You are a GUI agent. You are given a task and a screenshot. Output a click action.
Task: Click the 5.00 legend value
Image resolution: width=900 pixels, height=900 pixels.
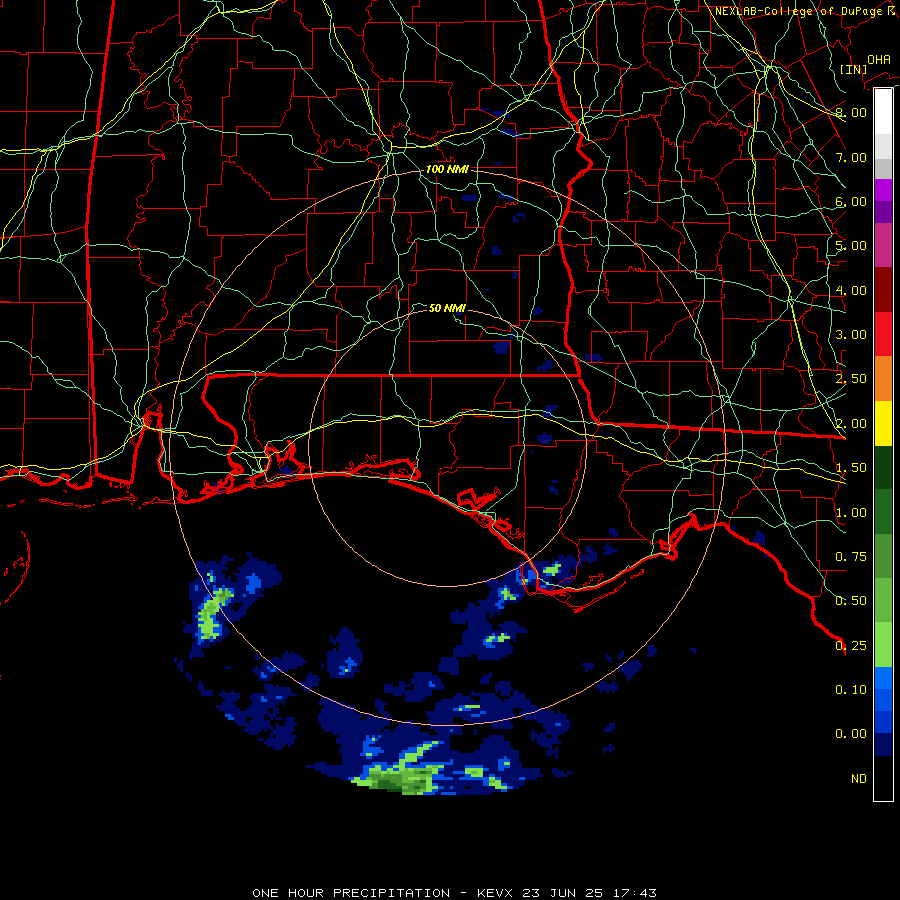click(851, 246)
